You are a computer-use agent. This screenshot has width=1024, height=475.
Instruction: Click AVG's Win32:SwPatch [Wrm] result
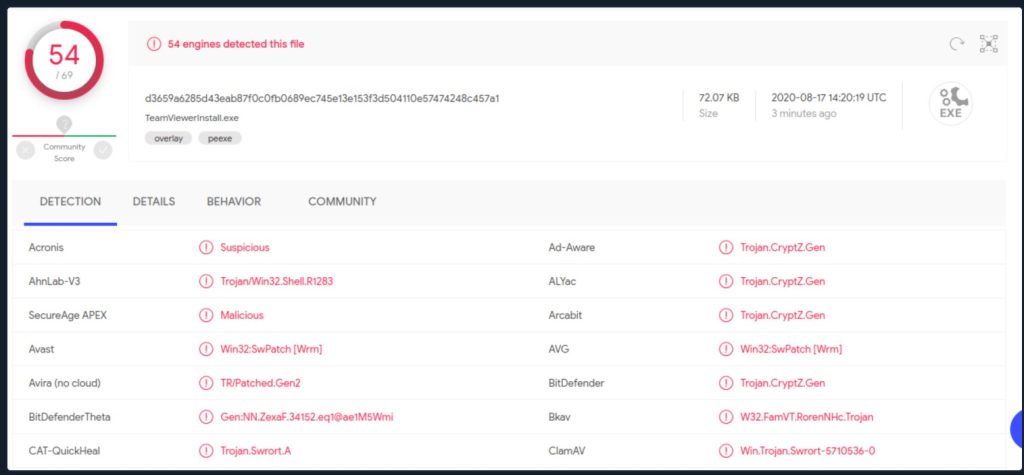point(791,349)
